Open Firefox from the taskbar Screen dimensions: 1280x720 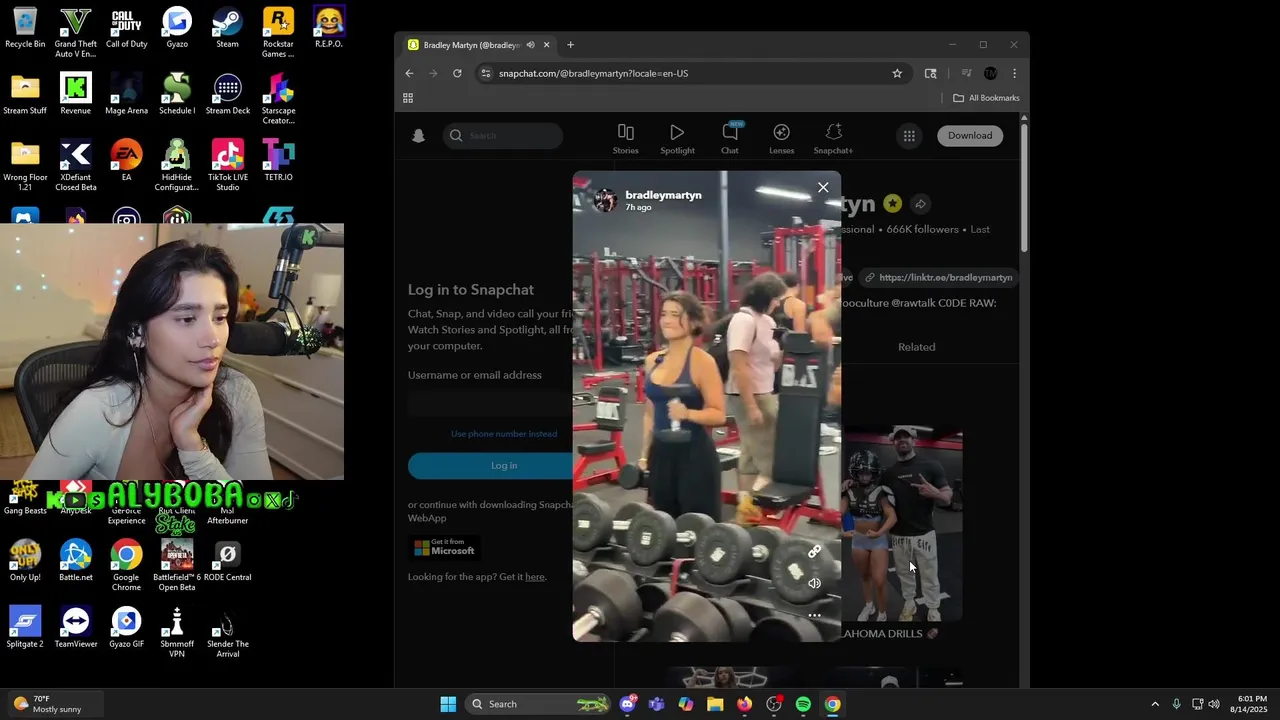pyautogui.click(x=744, y=704)
